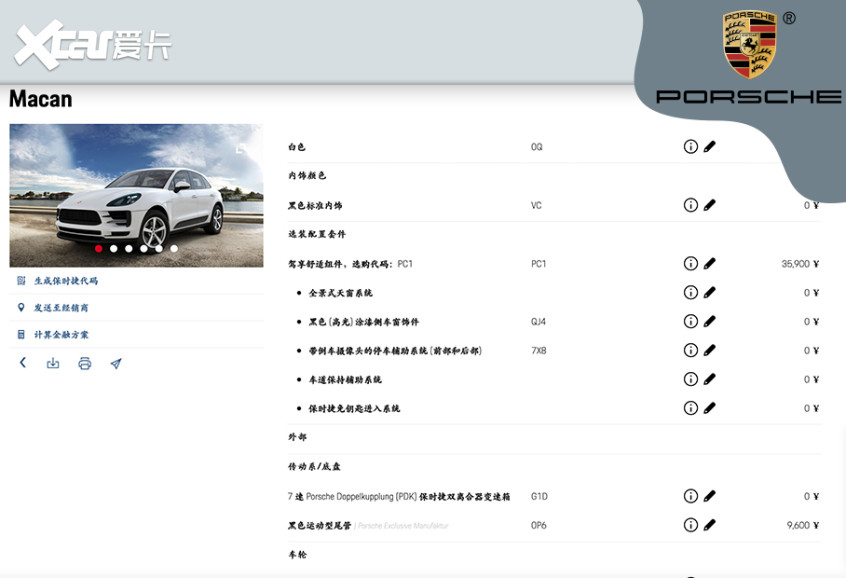
Task: Edit the 黑色(高光)涂漆侧车窗饰件 QJ4 option
Action: point(709,321)
